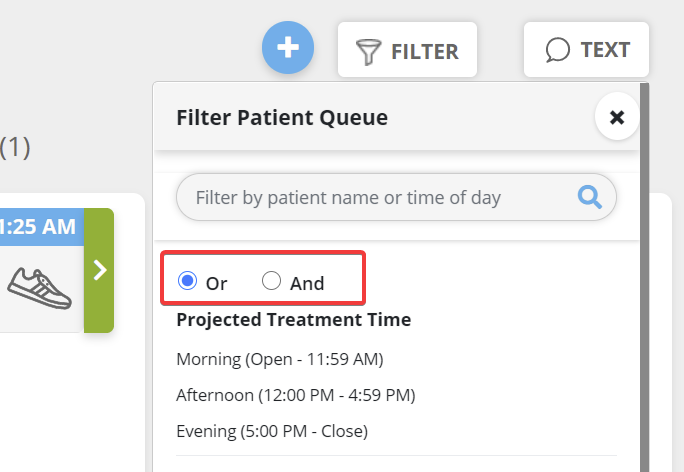
Task: Click the Filter Patient Queue title
Action: tap(282, 118)
